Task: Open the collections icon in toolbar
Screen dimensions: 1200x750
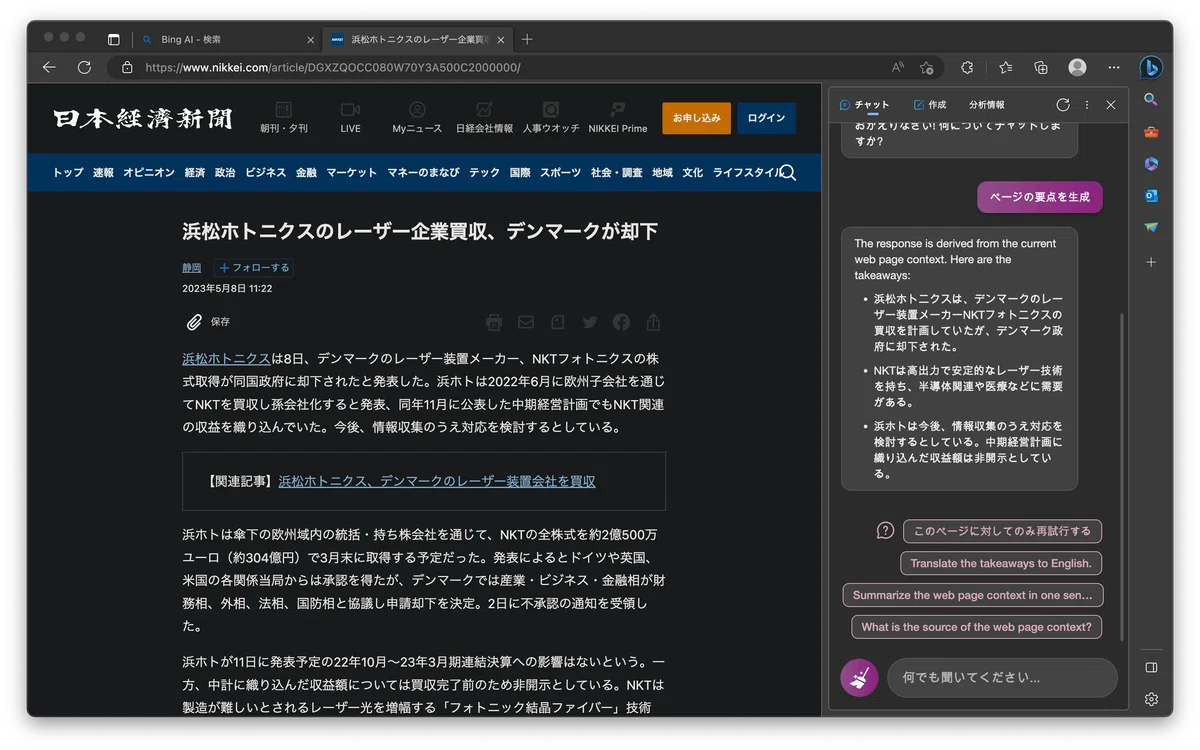Action: (x=1041, y=67)
